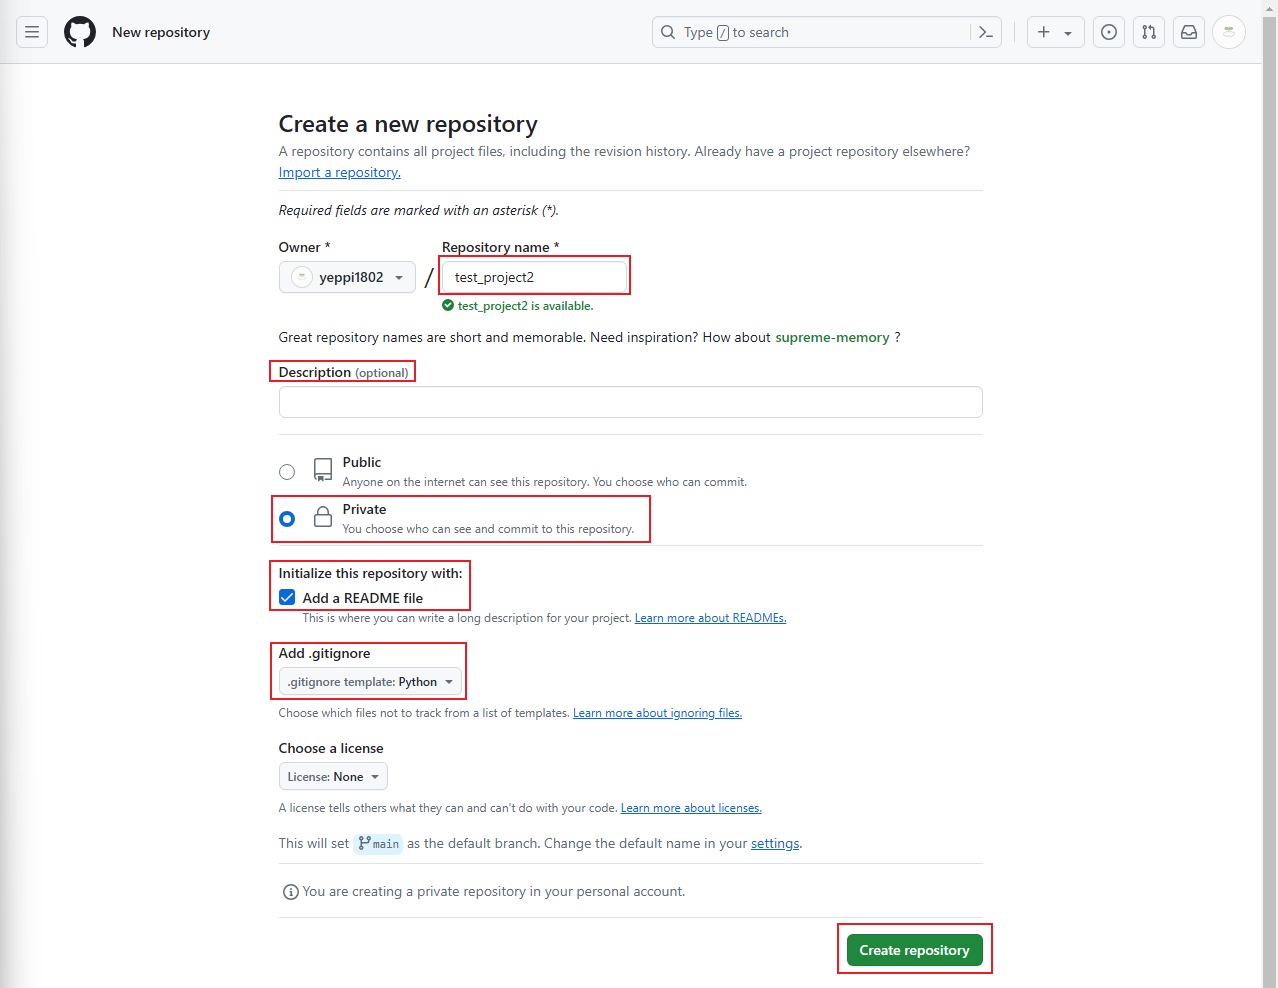The height and width of the screenshot is (988, 1278).
Task: Open the Pull requests icon
Action: pos(1149,32)
